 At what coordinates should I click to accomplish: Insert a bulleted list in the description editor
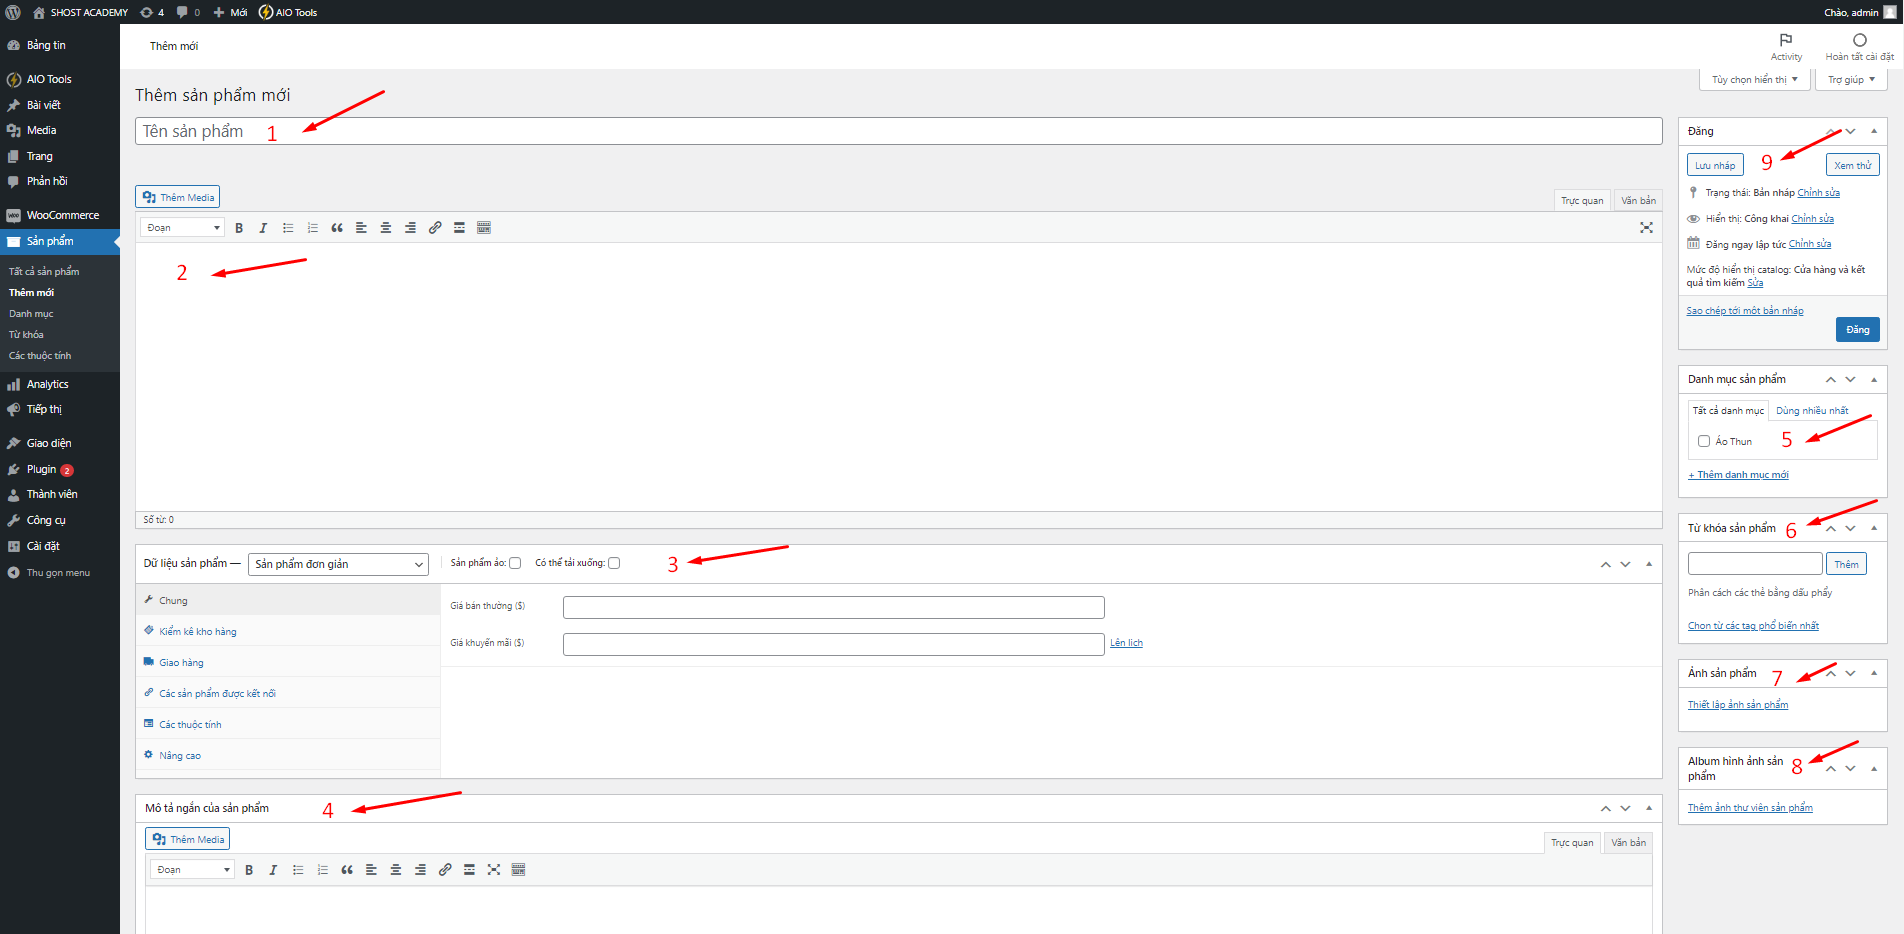[288, 227]
